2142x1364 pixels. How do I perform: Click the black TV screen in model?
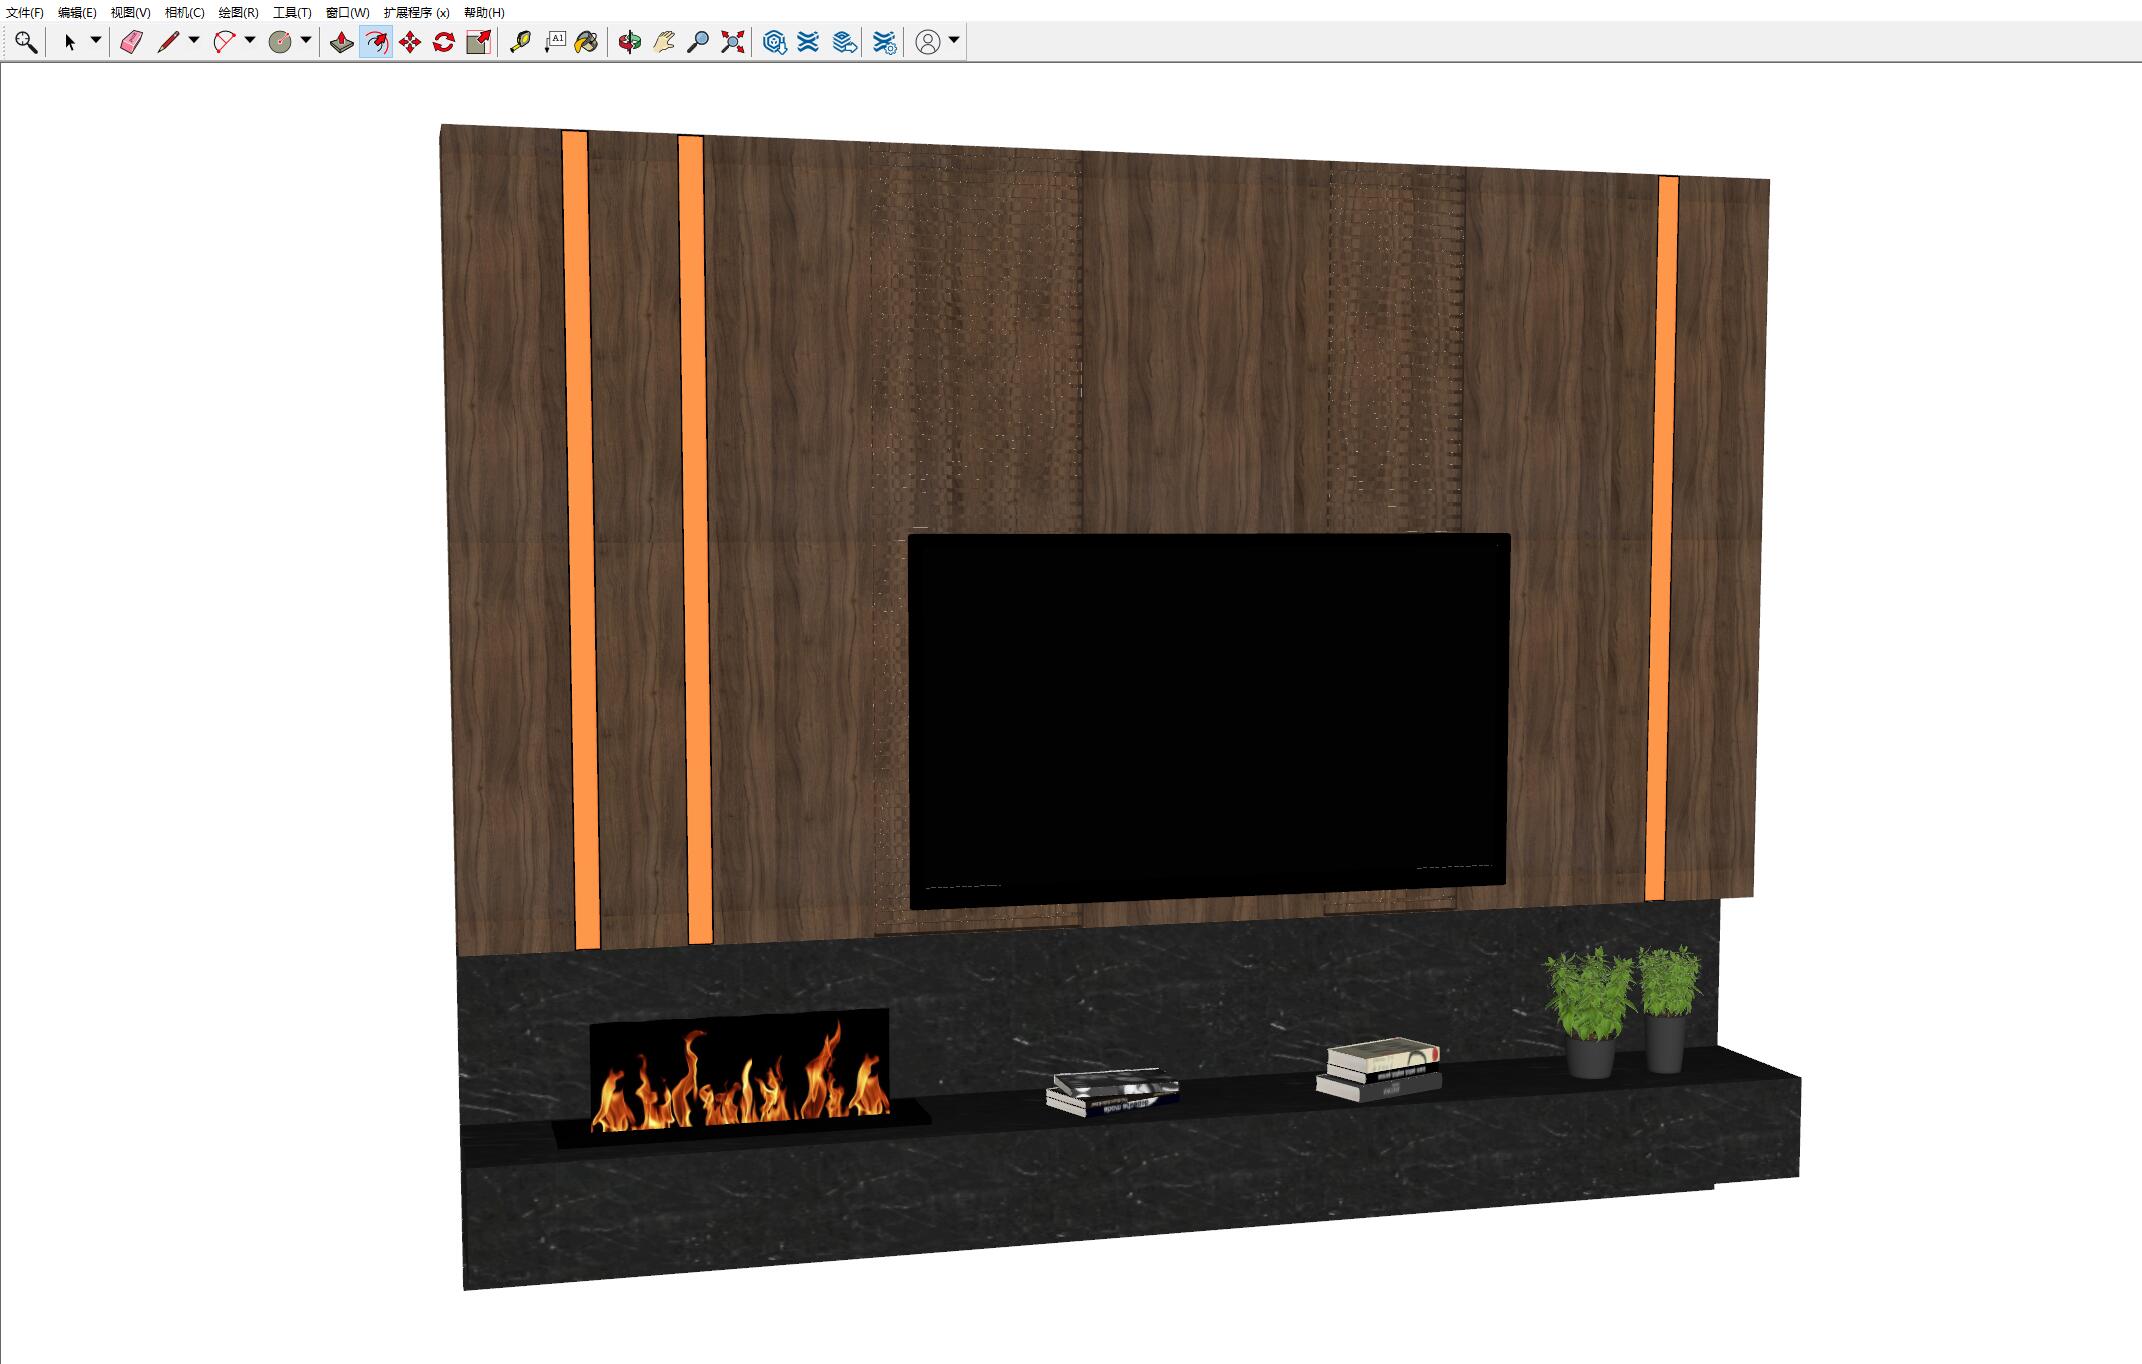pos(1208,720)
